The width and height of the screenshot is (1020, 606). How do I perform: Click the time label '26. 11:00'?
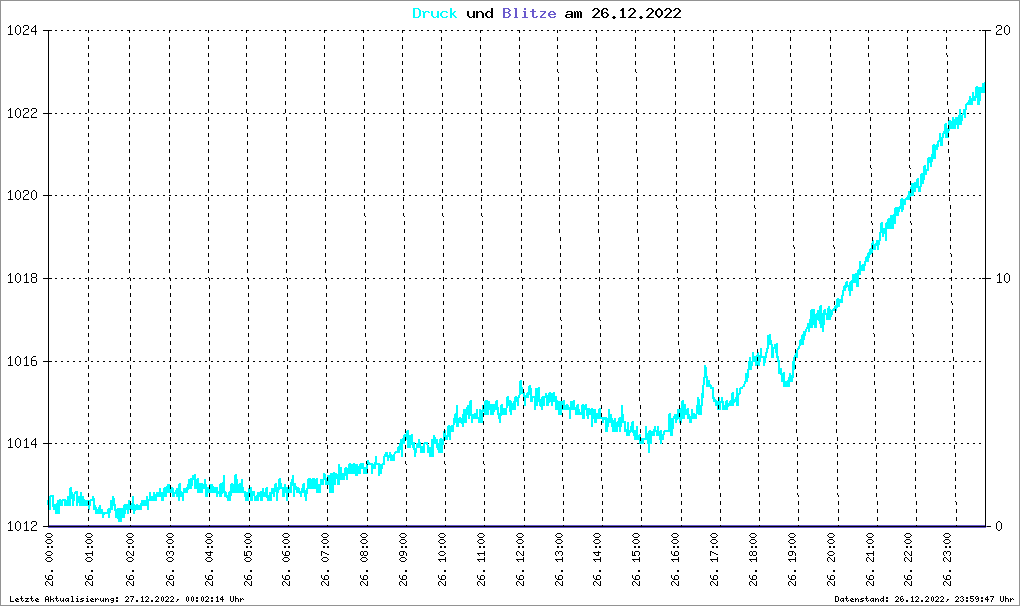click(481, 559)
